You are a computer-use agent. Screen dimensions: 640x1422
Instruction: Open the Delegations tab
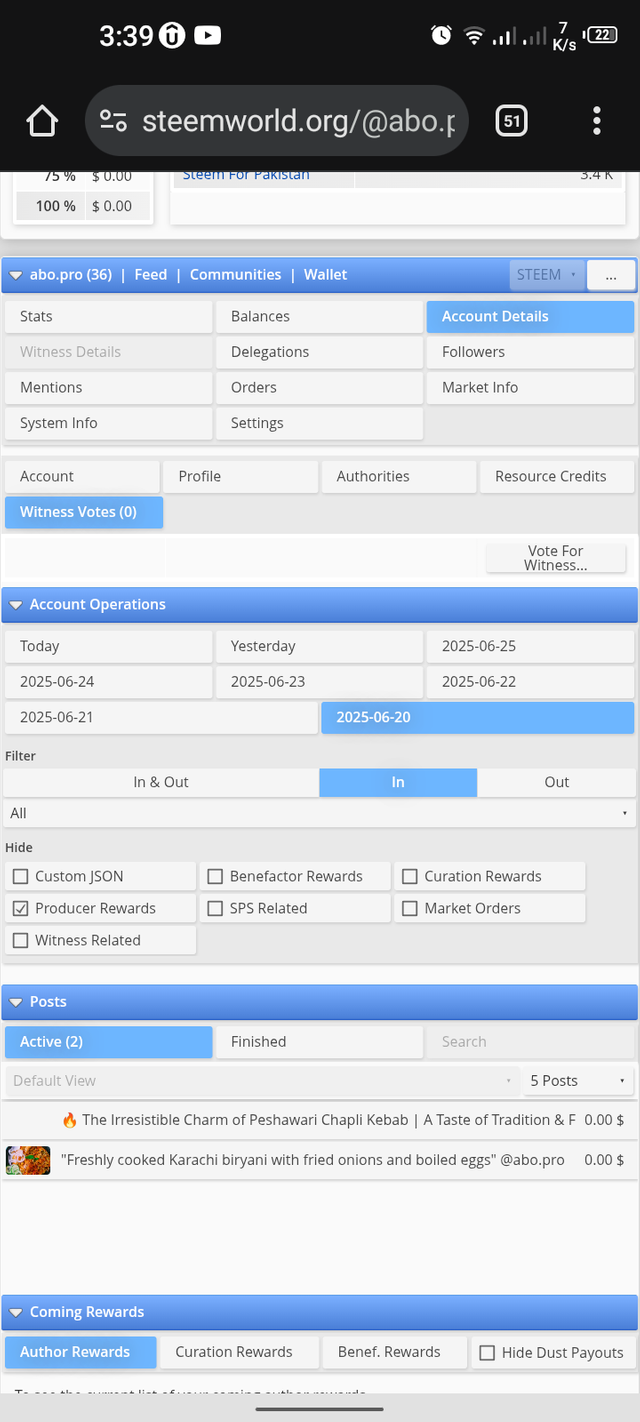pos(319,352)
